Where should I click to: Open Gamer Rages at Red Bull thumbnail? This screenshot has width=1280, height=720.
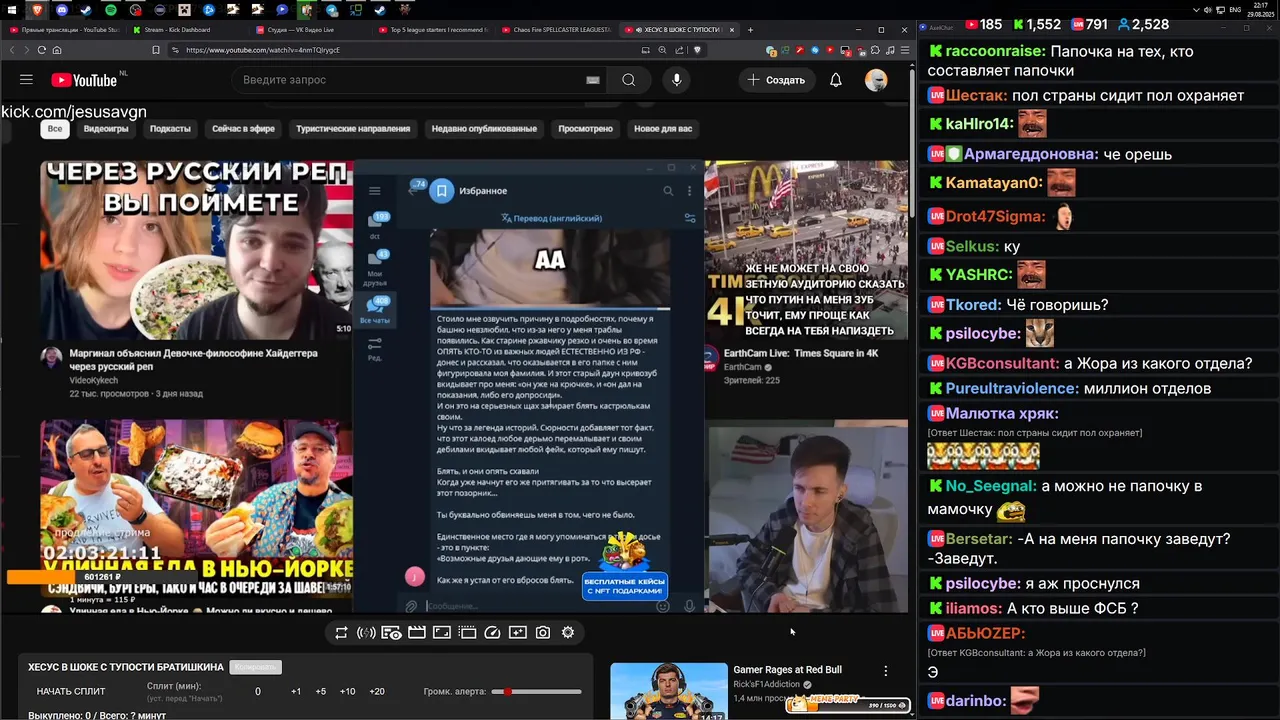669,691
